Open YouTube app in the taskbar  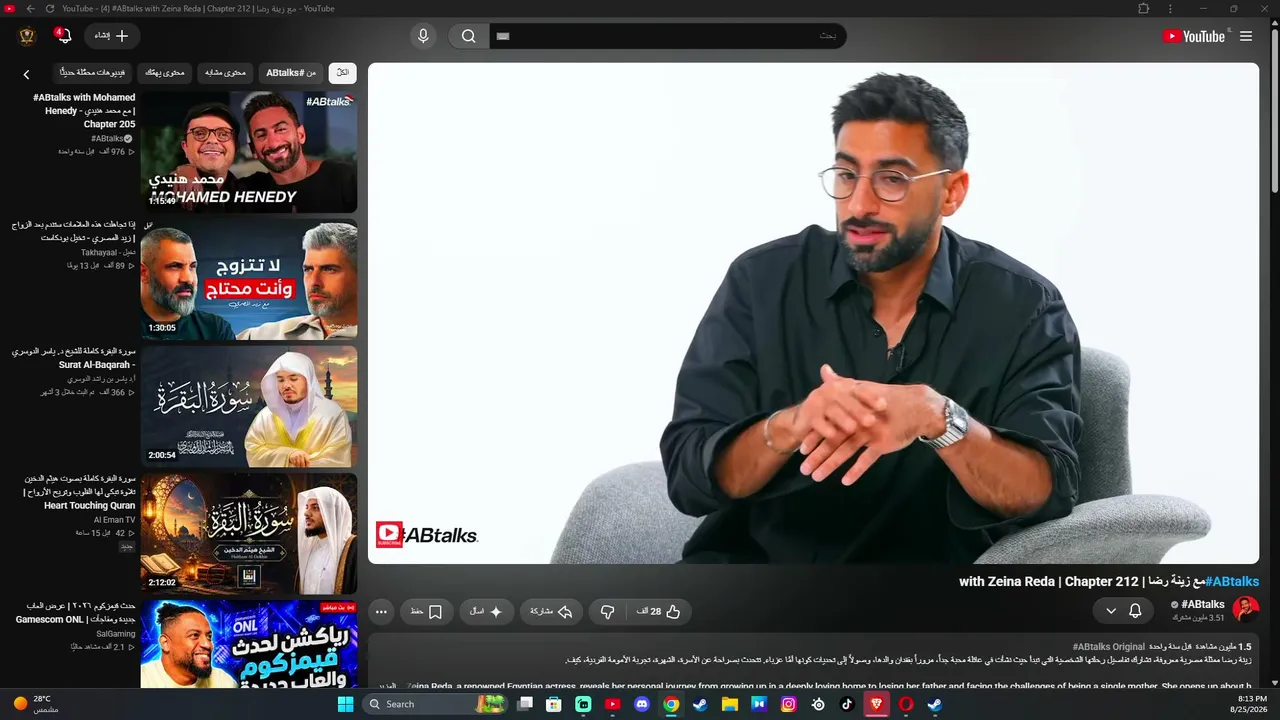tap(613, 704)
